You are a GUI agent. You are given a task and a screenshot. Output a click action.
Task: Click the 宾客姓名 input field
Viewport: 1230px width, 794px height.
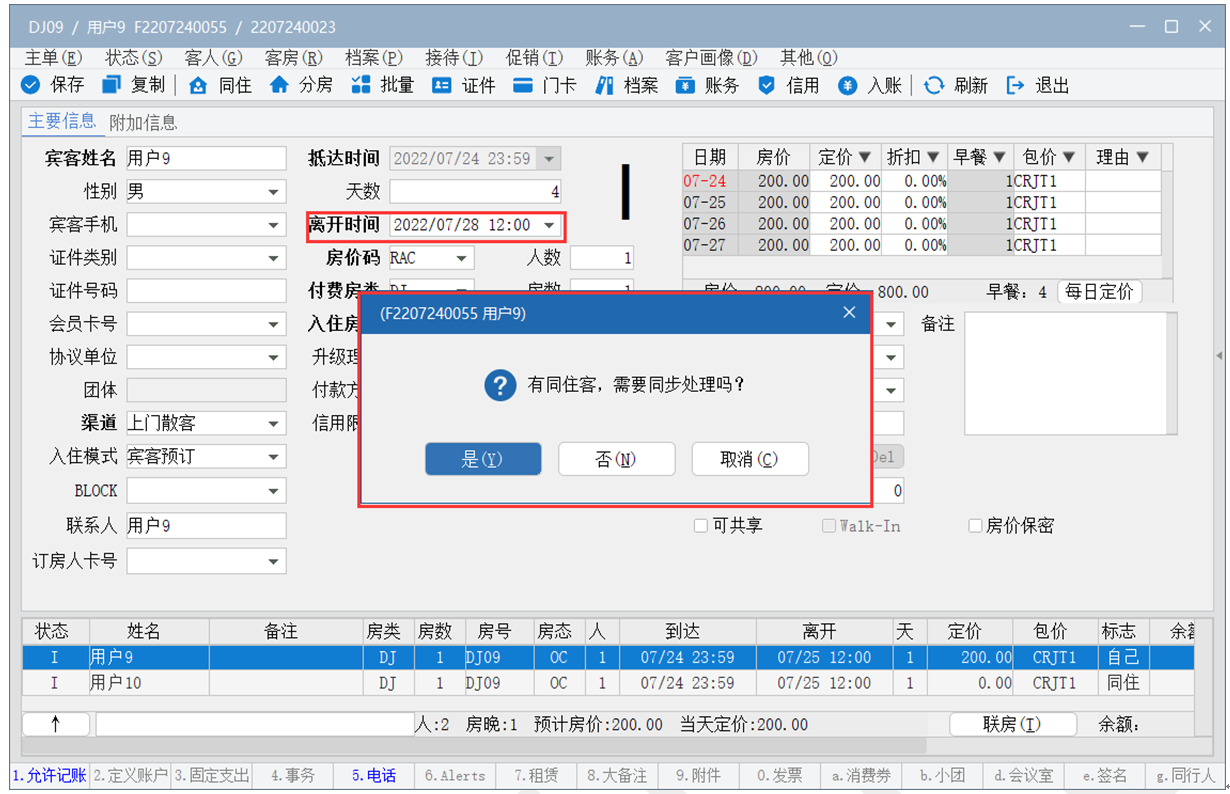pyautogui.click(x=206, y=158)
